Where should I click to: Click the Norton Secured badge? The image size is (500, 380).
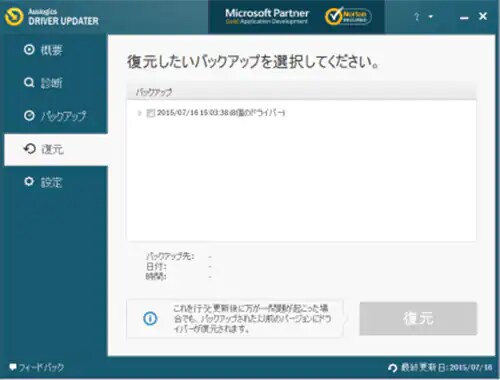coord(348,16)
